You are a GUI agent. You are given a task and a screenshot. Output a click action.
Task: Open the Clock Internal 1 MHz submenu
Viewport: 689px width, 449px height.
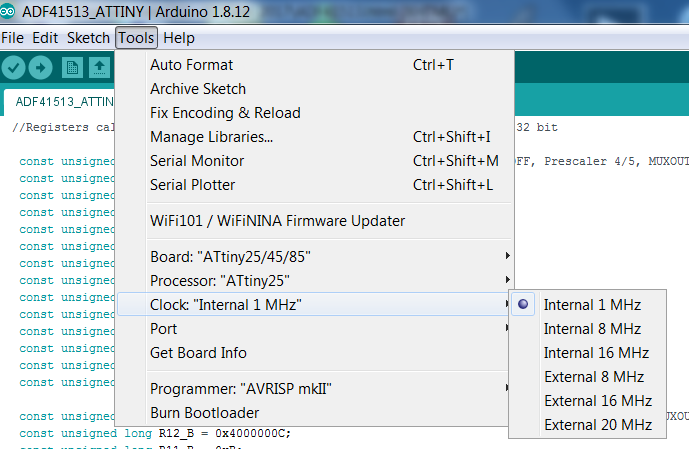tap(314, 304)
